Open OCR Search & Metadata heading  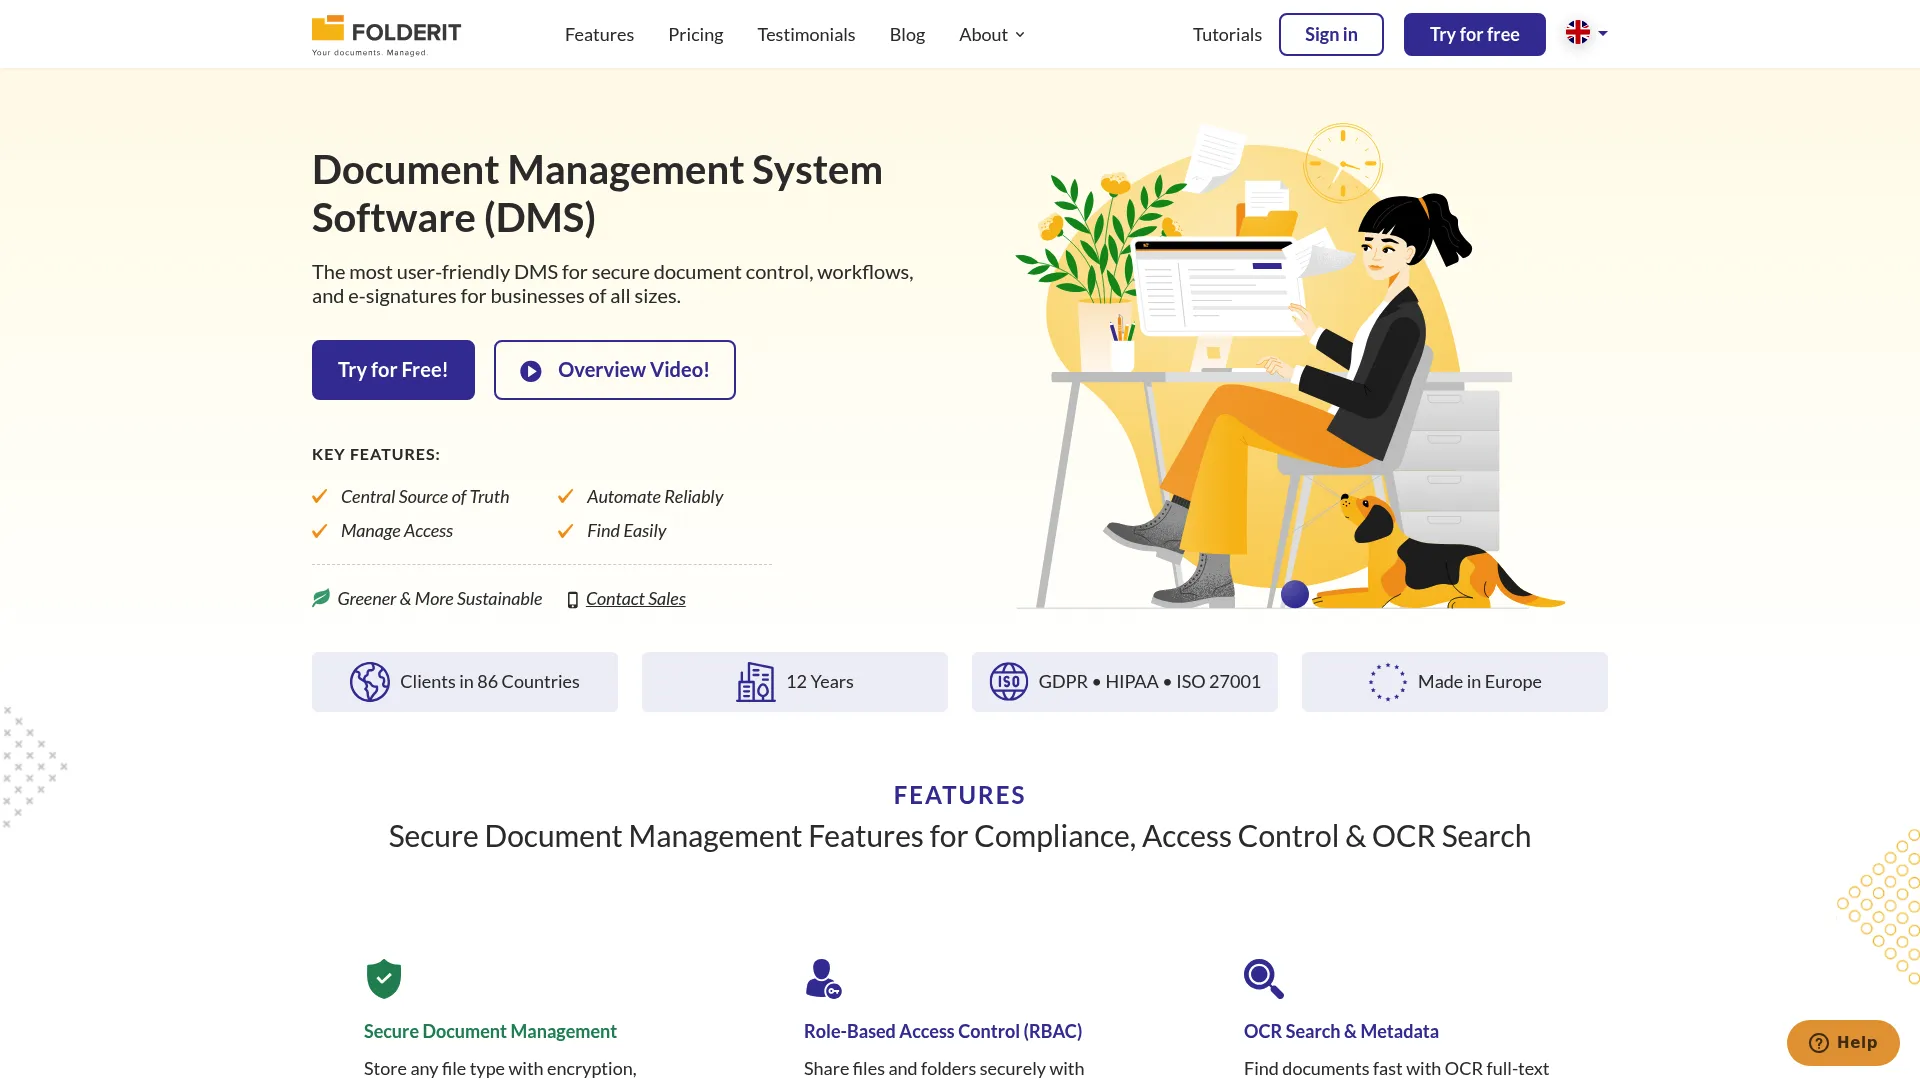[1341, 1031]
